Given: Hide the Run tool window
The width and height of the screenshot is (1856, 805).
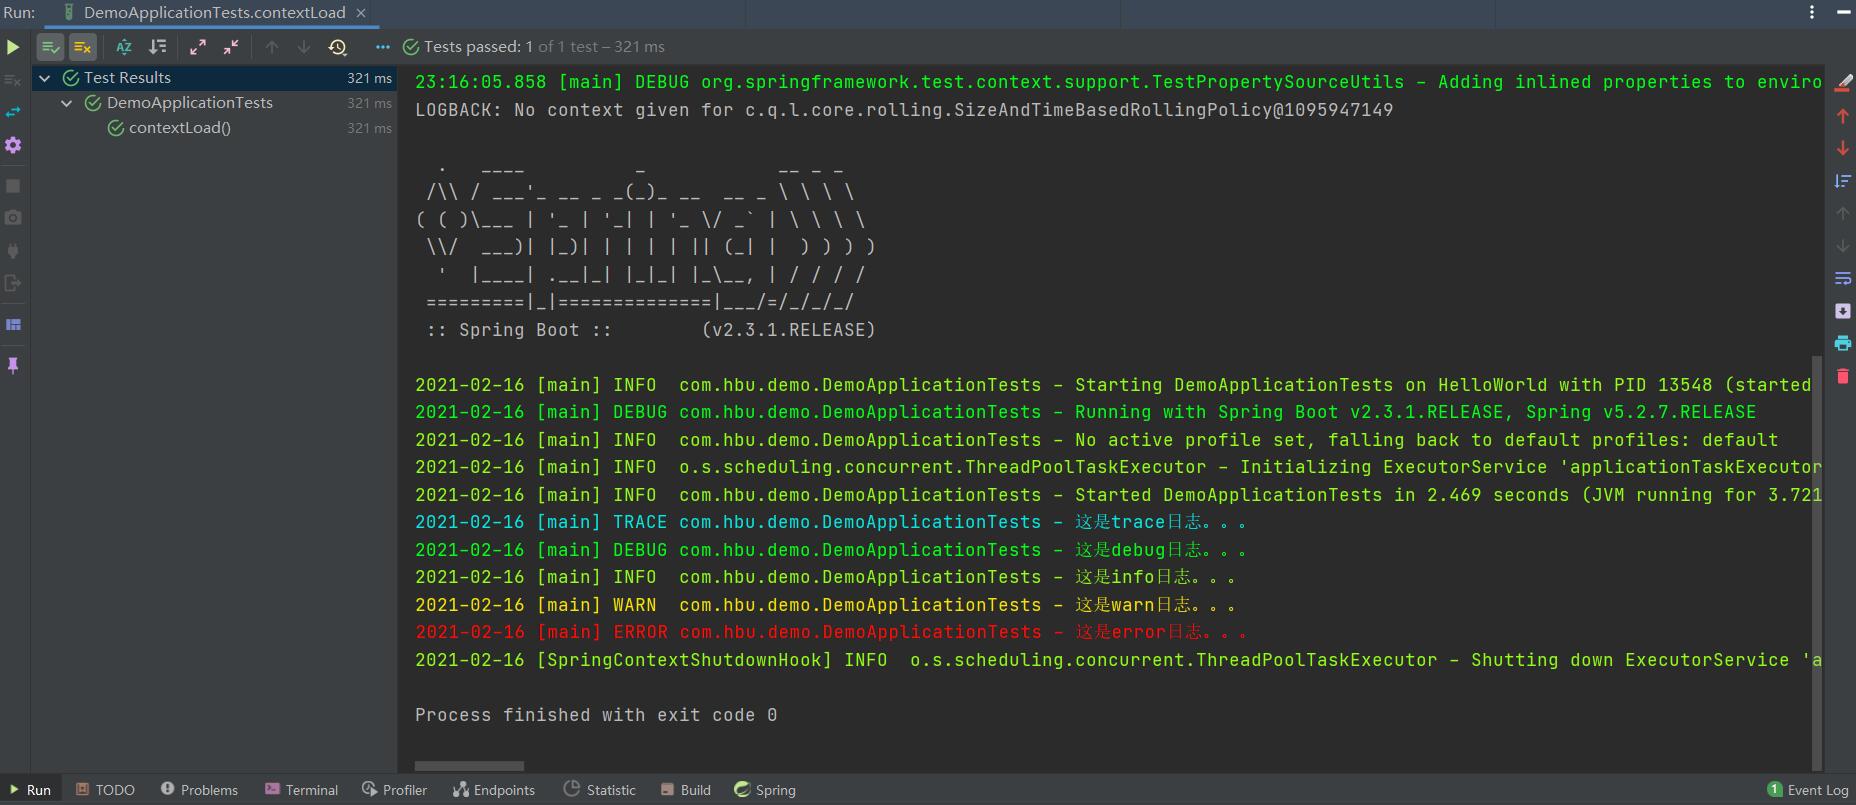Looking at the screenshot, I should (1844, 12).
